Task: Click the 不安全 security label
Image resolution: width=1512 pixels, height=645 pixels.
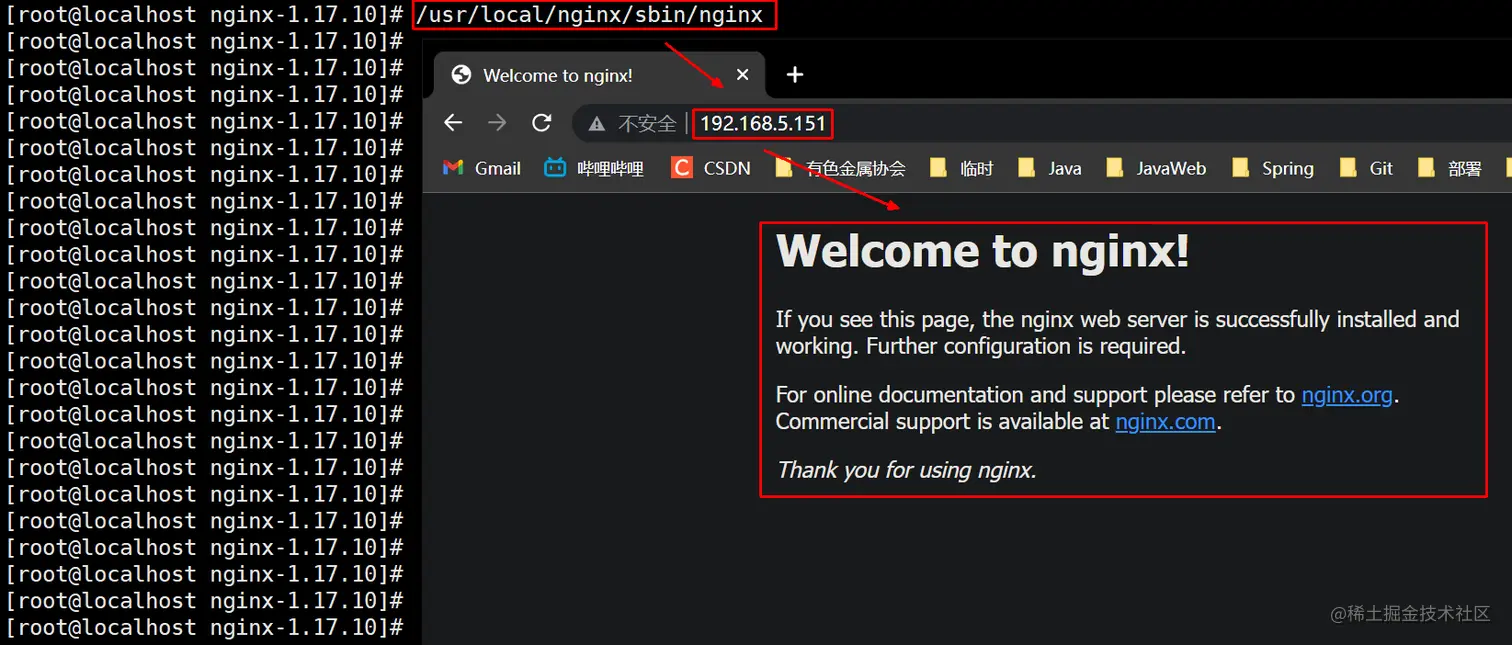Action: 647,124
